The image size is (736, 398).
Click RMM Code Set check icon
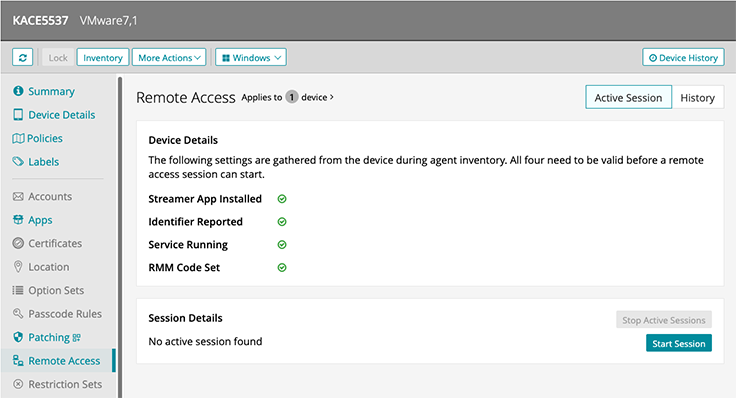[282, 268]
